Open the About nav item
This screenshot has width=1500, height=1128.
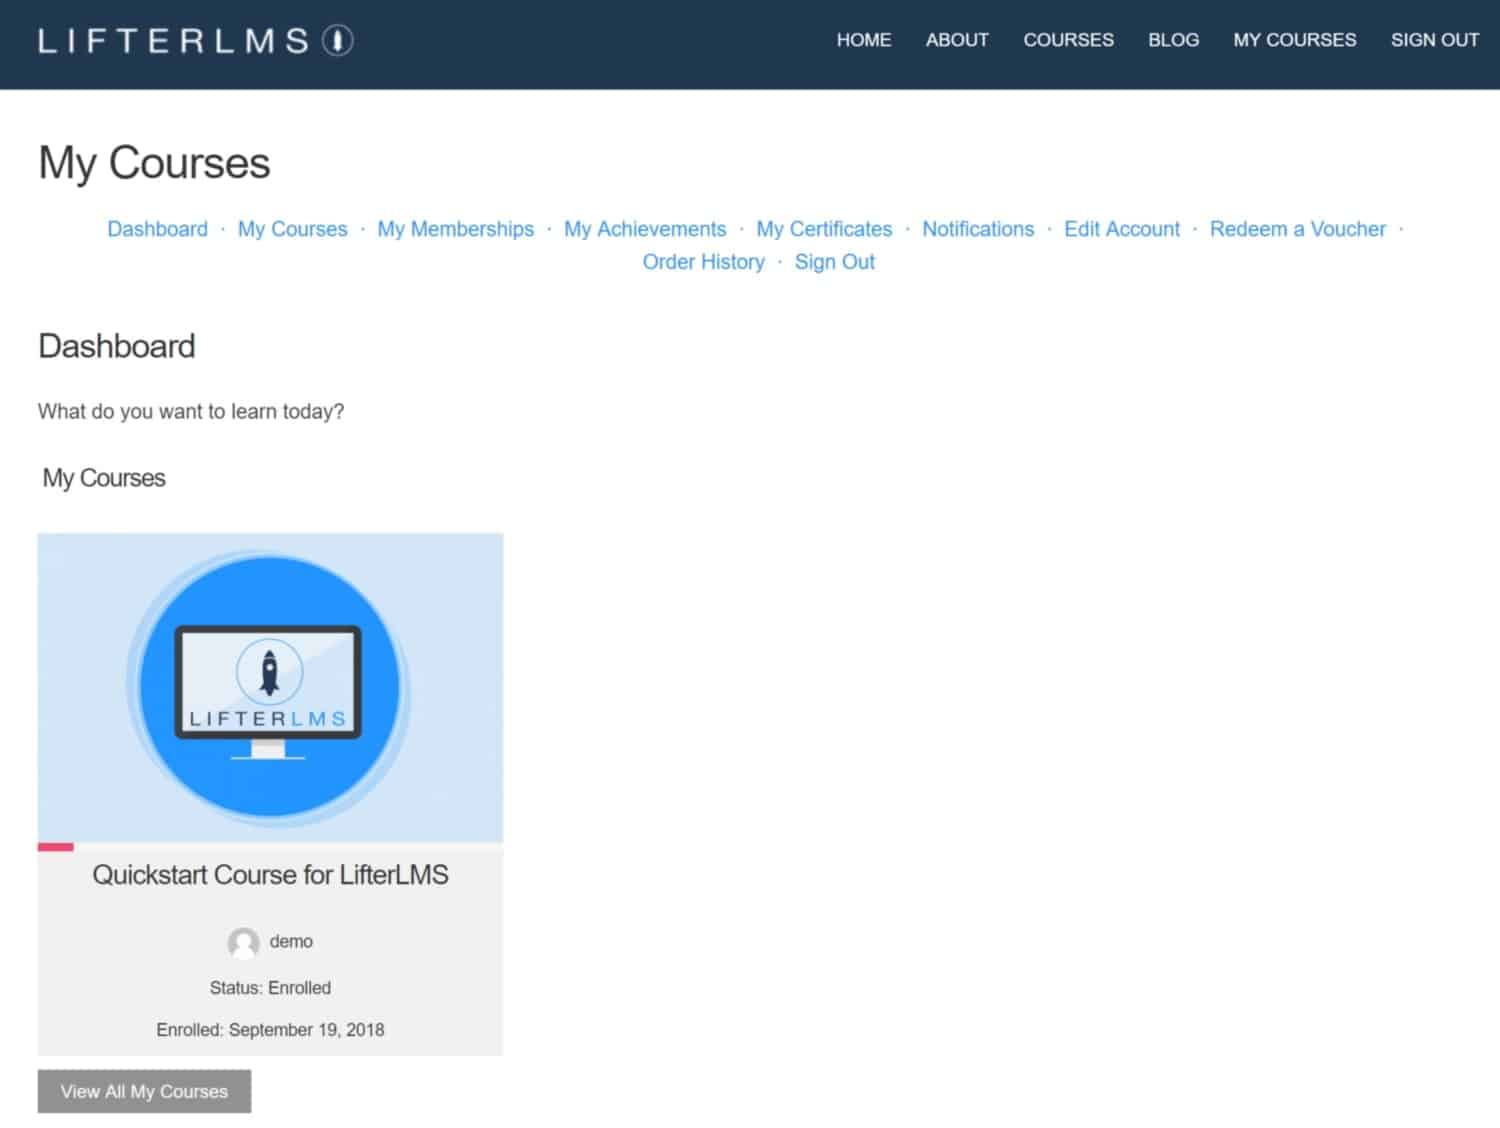pyautogui.click(x=957, y=40)
